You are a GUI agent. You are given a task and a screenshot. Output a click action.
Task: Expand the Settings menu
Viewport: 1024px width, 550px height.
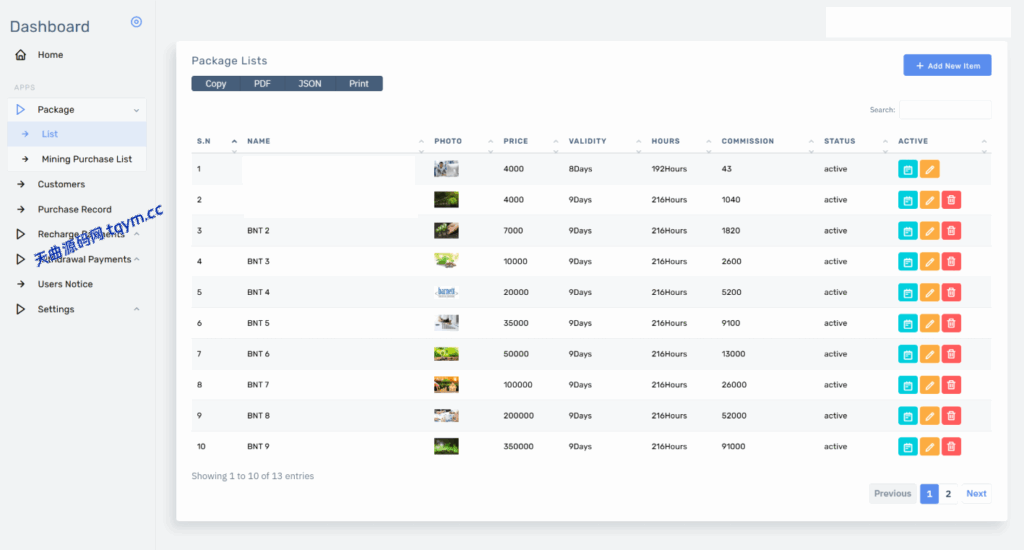(77, 309)
